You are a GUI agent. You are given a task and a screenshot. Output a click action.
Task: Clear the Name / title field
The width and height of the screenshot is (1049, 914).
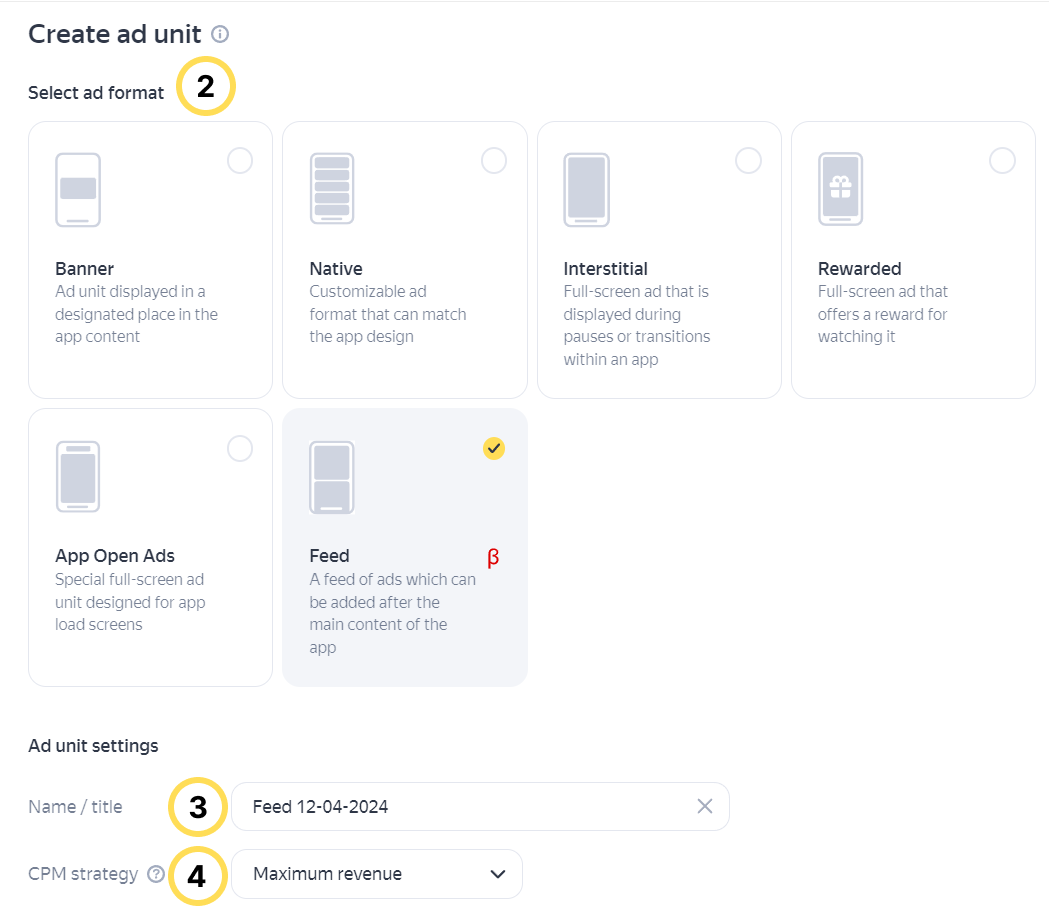(x=705, y=806)
